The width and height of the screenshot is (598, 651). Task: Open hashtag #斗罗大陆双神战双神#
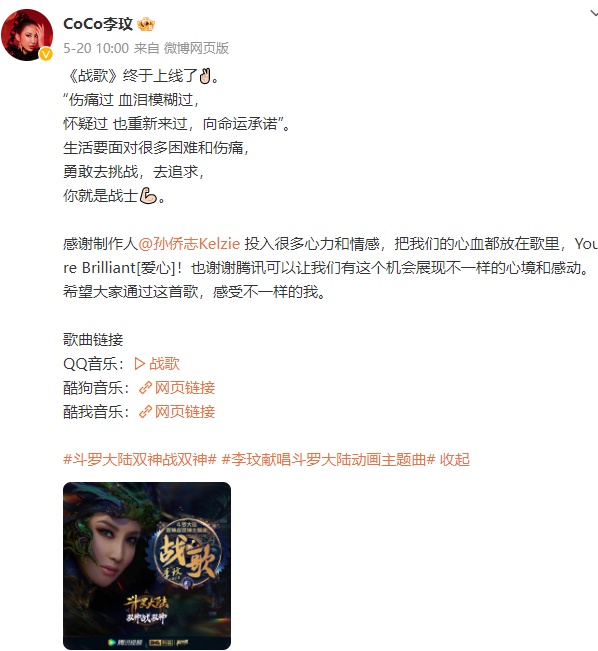pos(140,460)
